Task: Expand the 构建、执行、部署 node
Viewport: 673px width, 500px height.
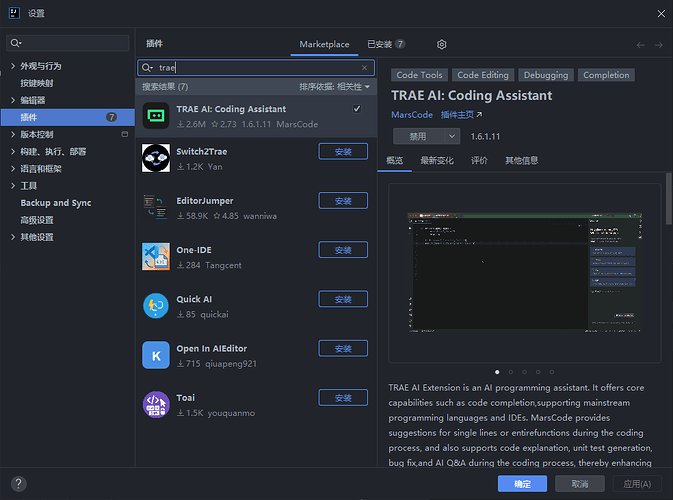Action: [13, 152]
